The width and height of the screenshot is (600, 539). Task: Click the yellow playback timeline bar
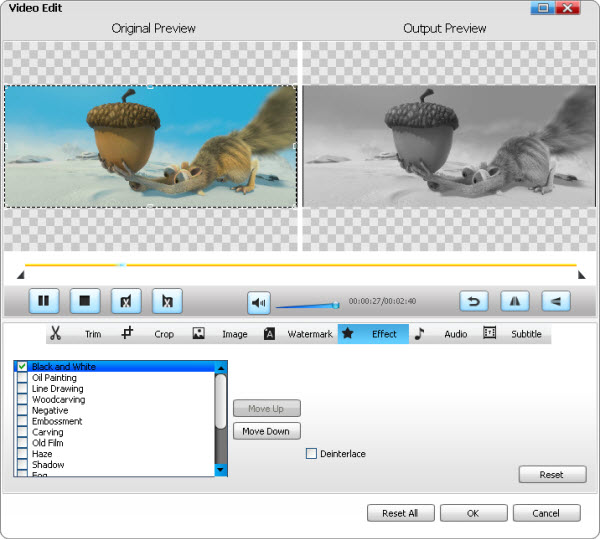pyautogui.click(x=301, y=265)
